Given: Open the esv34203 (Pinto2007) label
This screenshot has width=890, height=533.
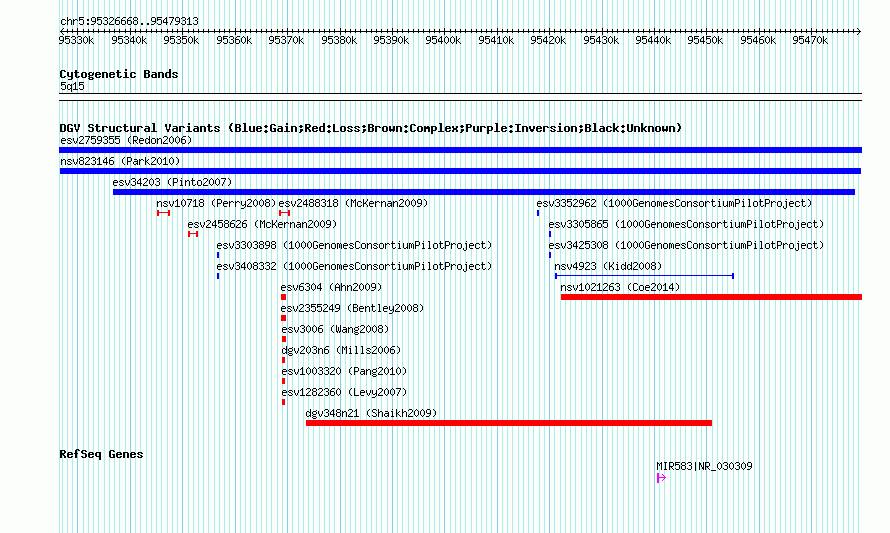Looking at the screenshot, I should [173, 182].
